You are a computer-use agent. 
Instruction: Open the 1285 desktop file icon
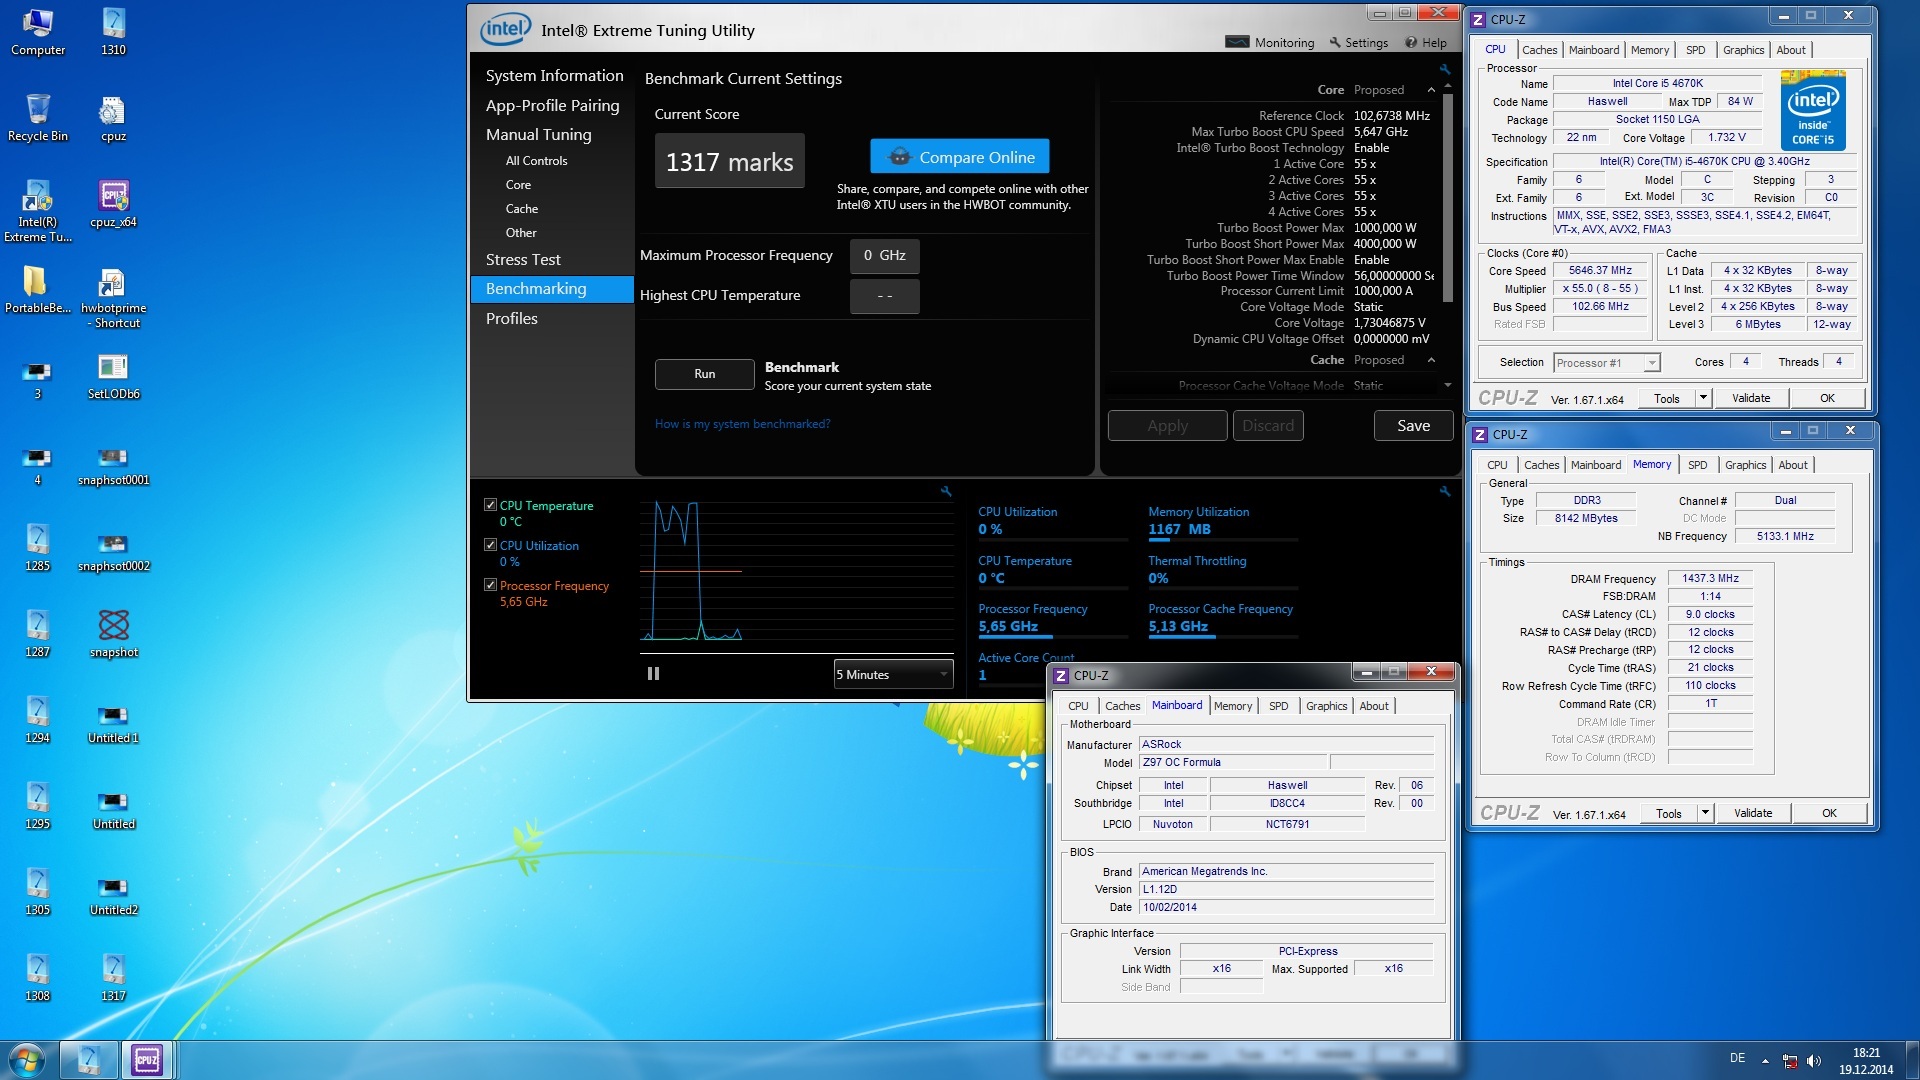click(x=38, y=548)
